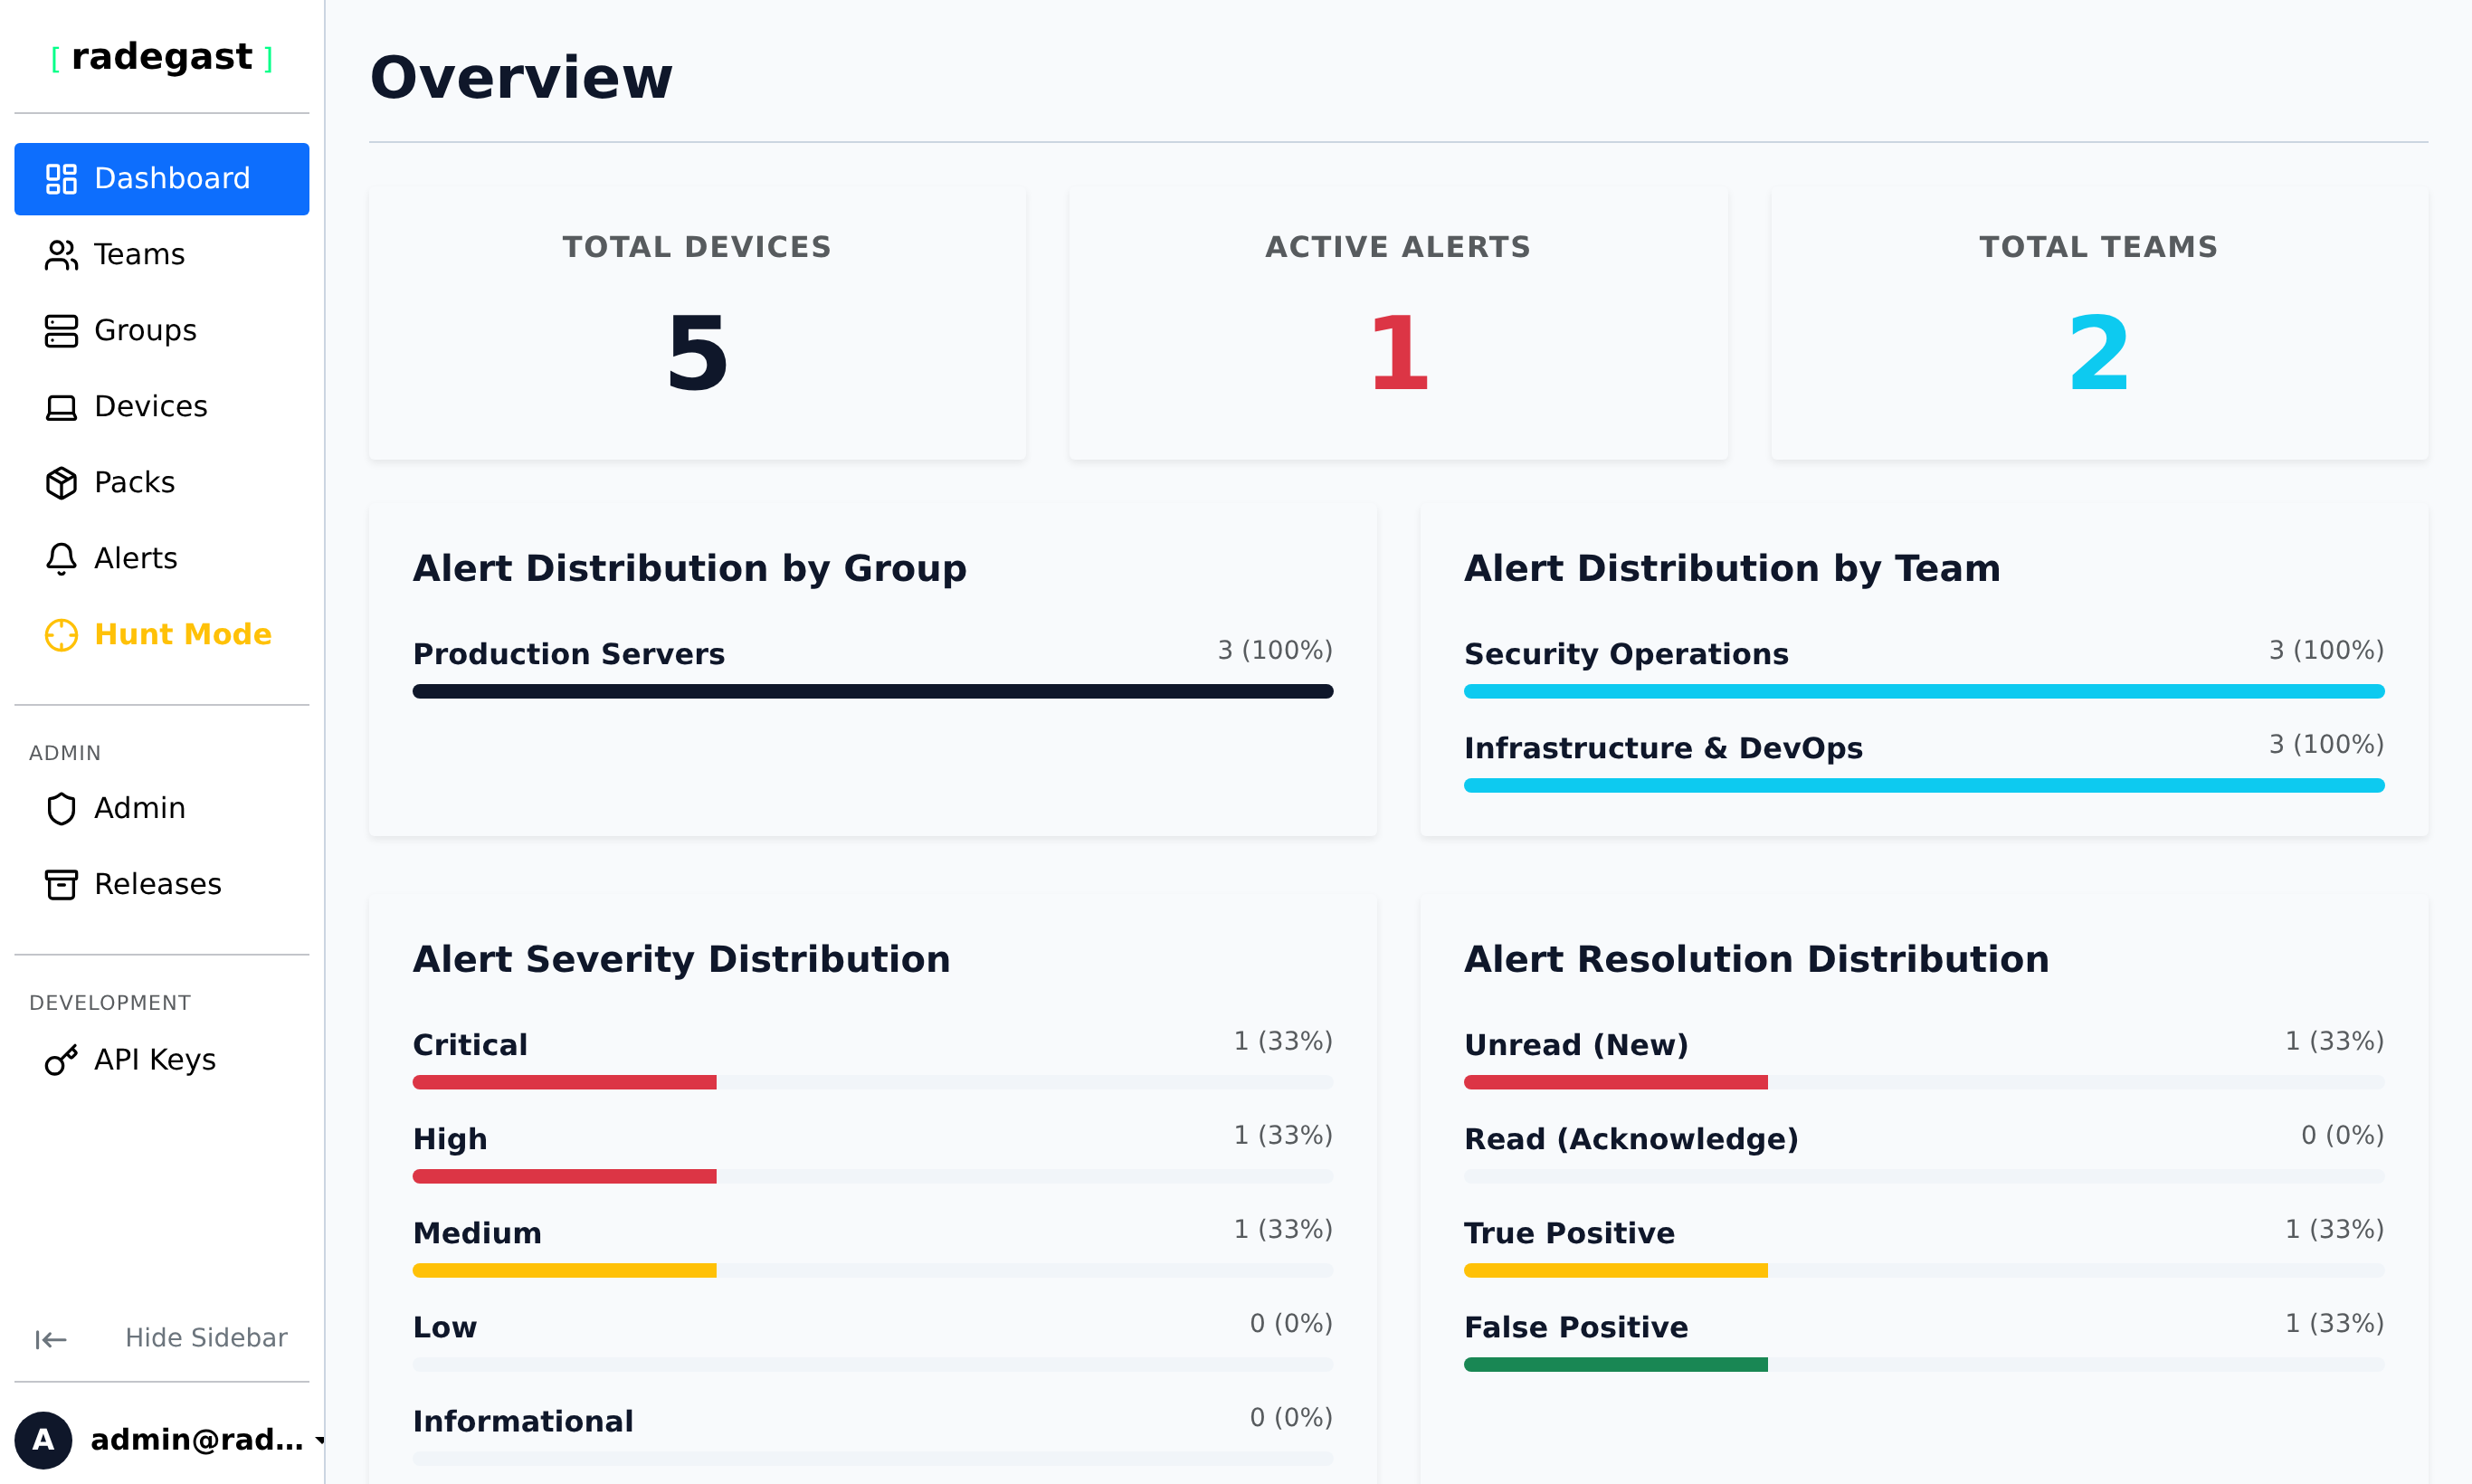Click the Alert Distribution by Group heading
The image size is (2472, 1484).
tap(690, 568)
